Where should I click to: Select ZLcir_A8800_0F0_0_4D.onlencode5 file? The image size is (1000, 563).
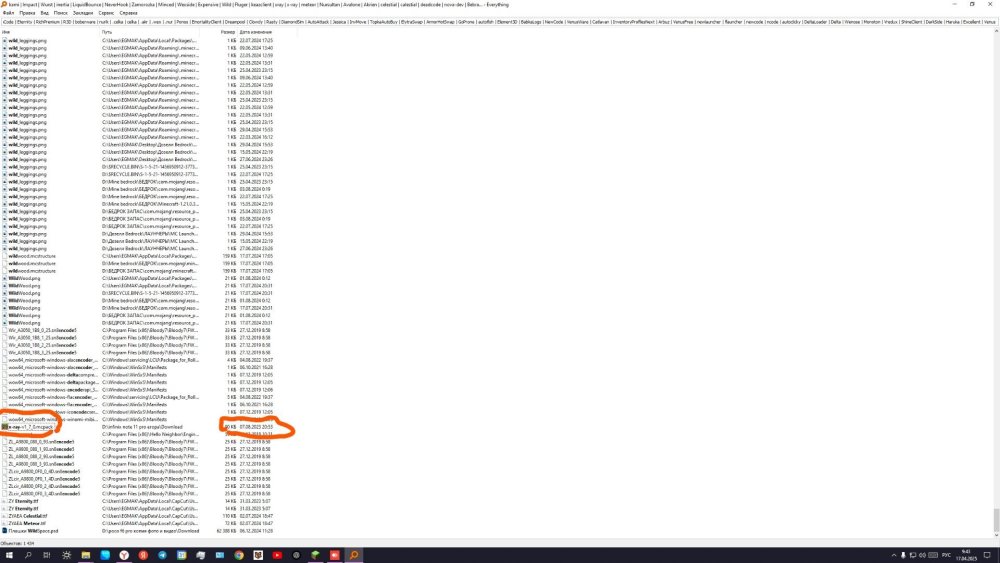click(x=44, y=471)
